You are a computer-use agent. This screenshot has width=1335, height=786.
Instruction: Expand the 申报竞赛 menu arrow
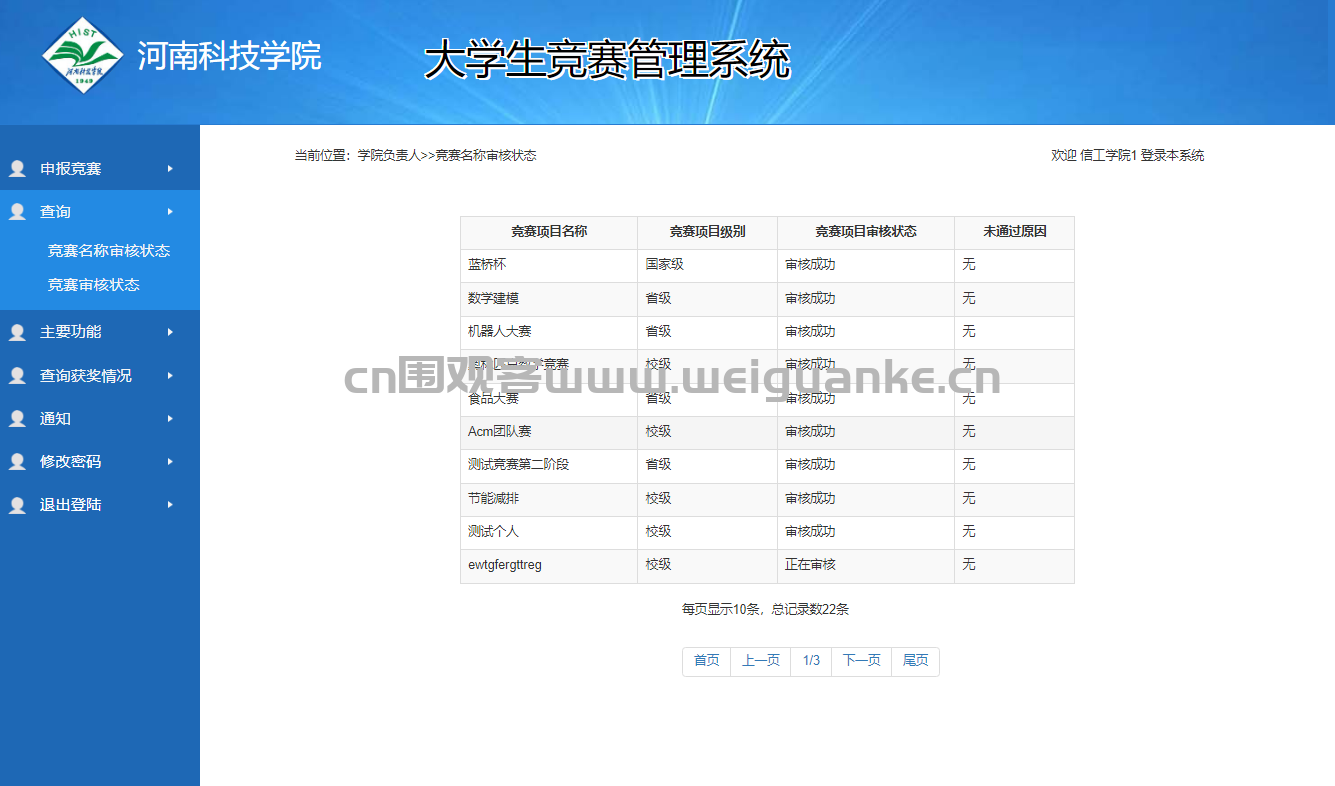pyautogui.click(x=170, y=169)
